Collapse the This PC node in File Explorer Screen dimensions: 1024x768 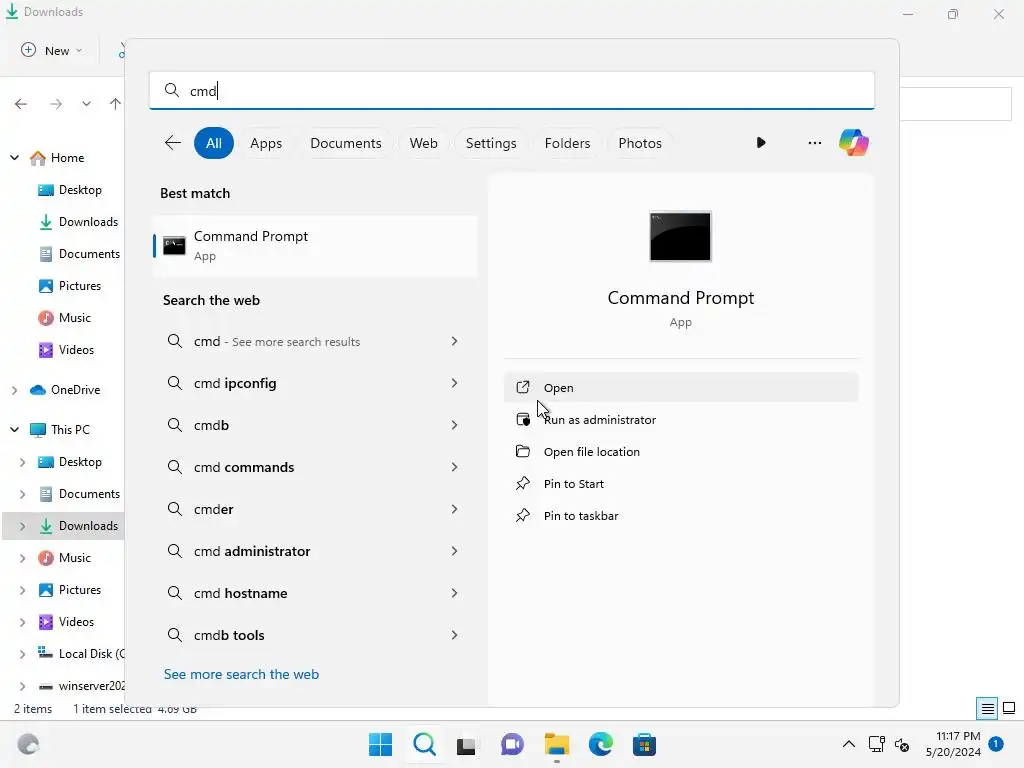[x=14, y=429]
